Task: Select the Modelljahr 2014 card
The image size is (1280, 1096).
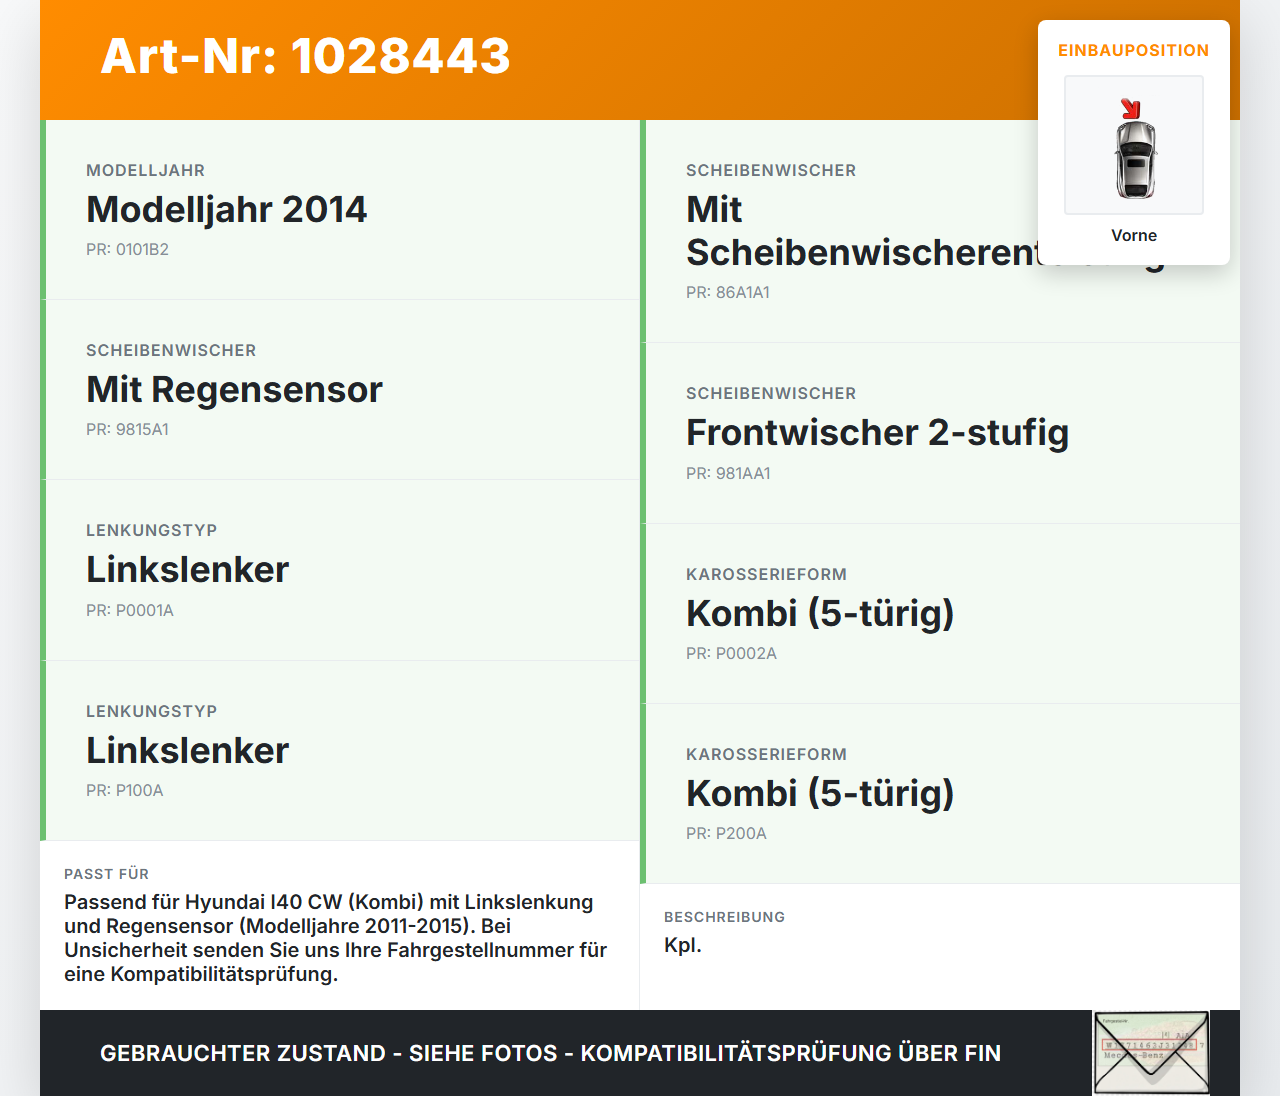Action: (340, 210)
